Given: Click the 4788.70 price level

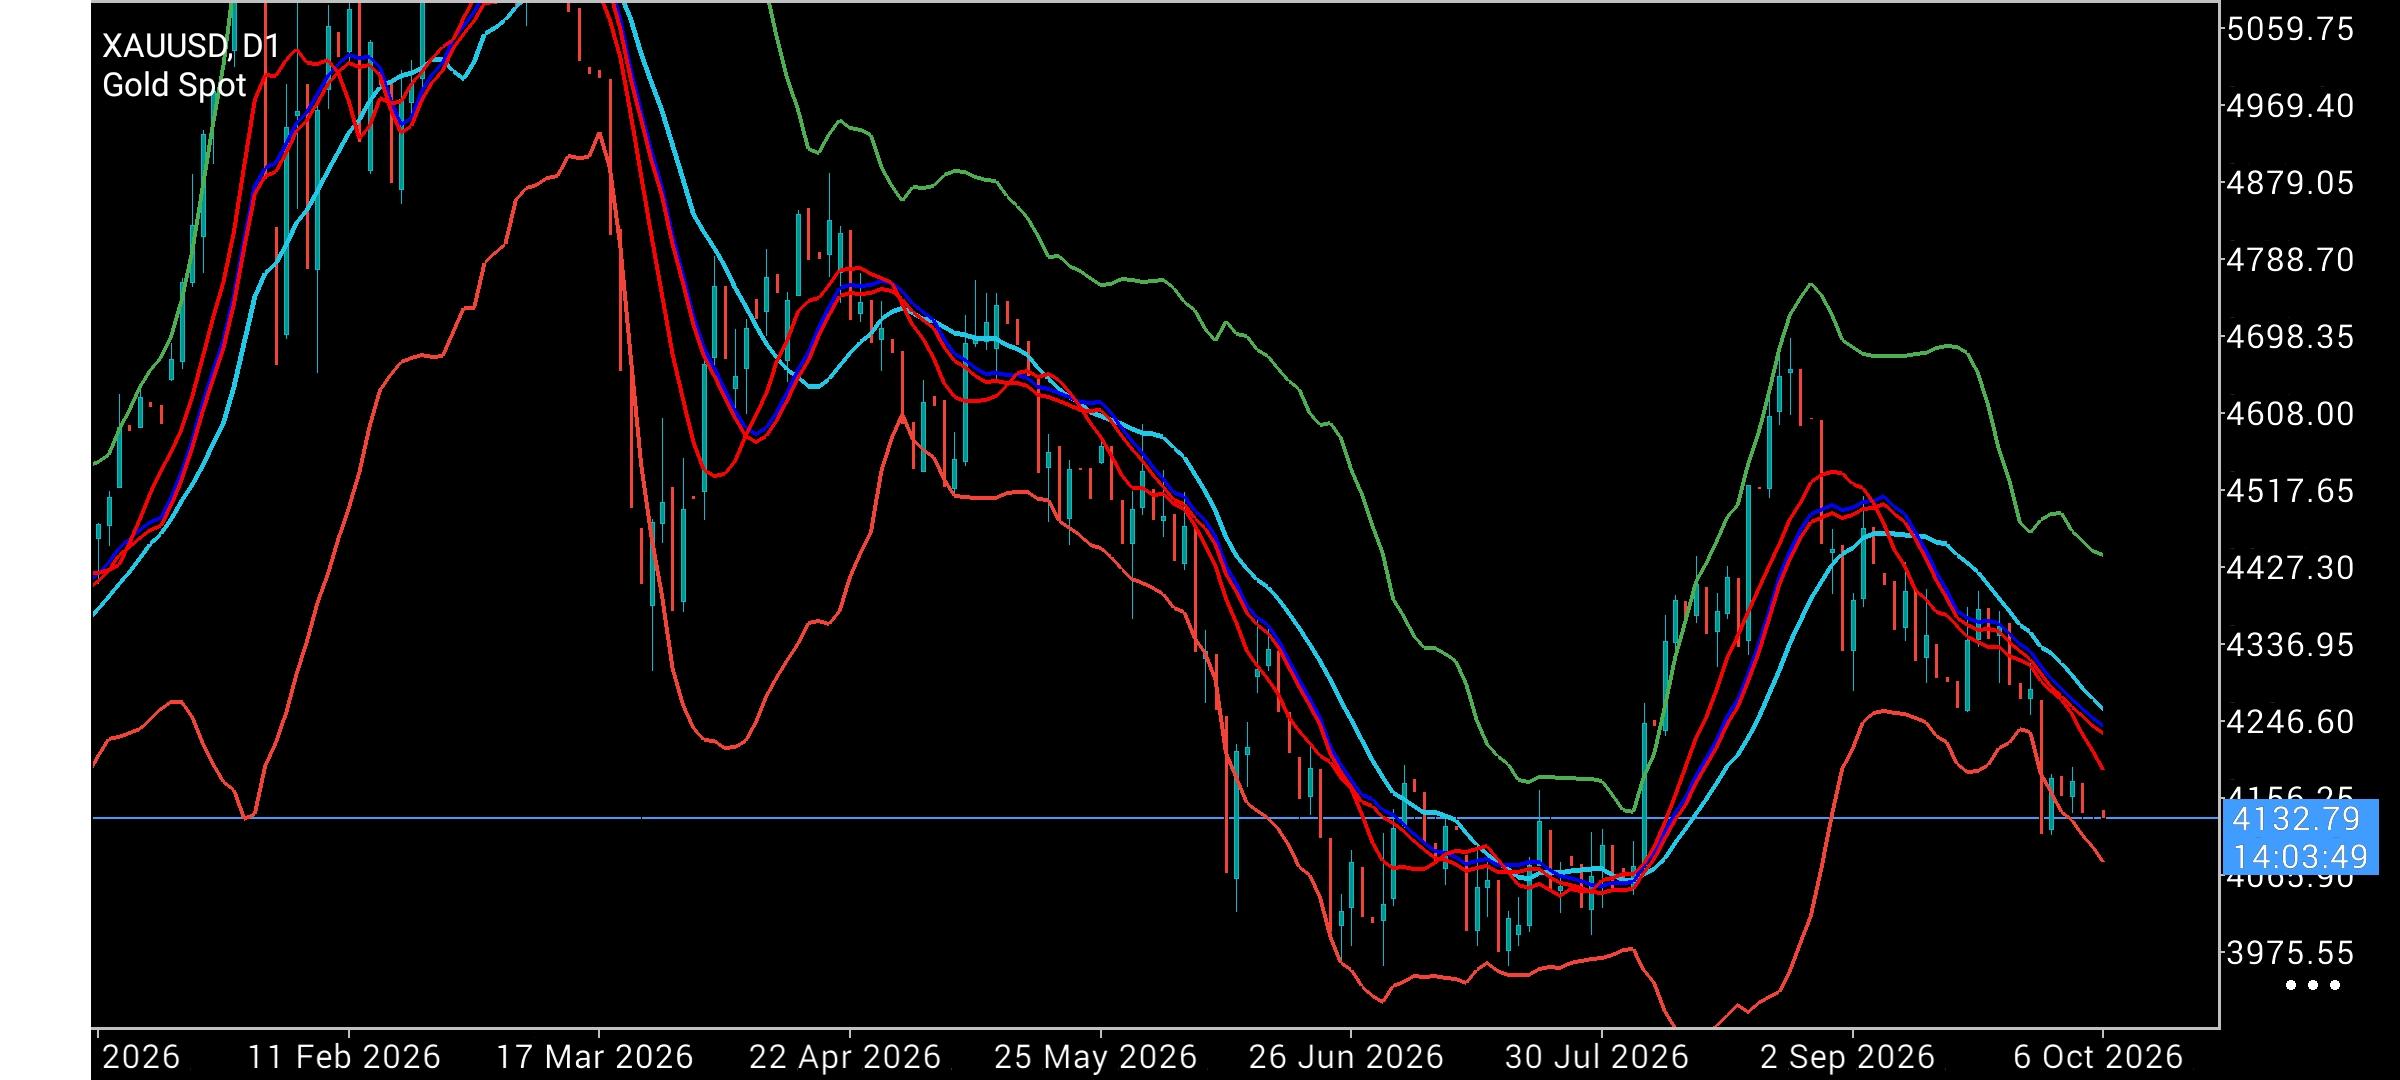Looking at the screenshot, I should pos(2290,260).
